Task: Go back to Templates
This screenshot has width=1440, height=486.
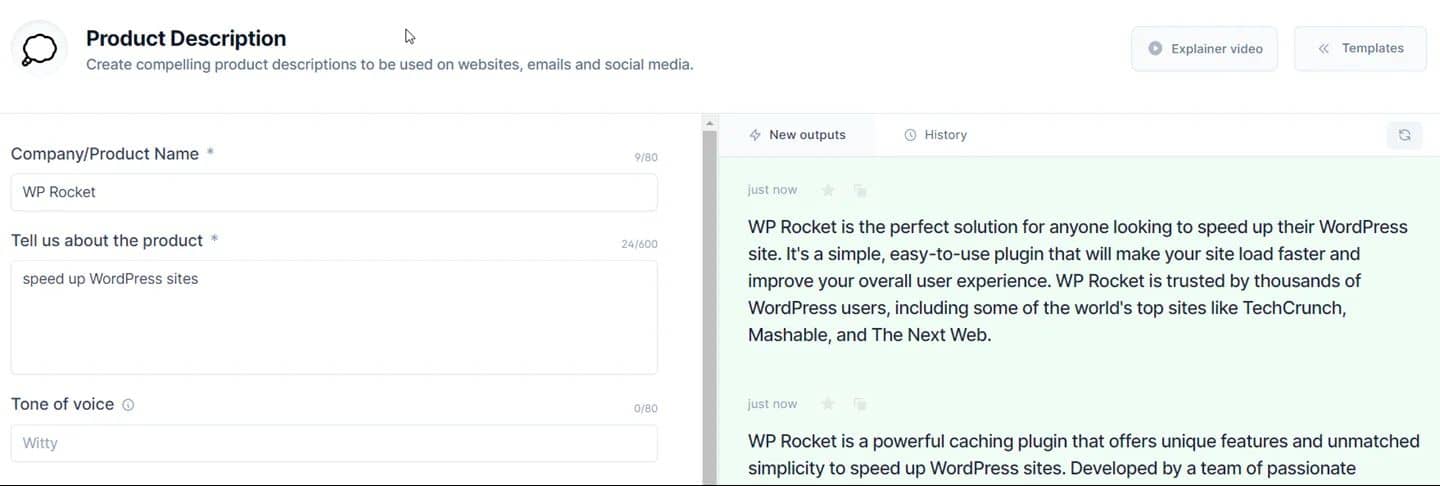Action: tap(1360, 48)
